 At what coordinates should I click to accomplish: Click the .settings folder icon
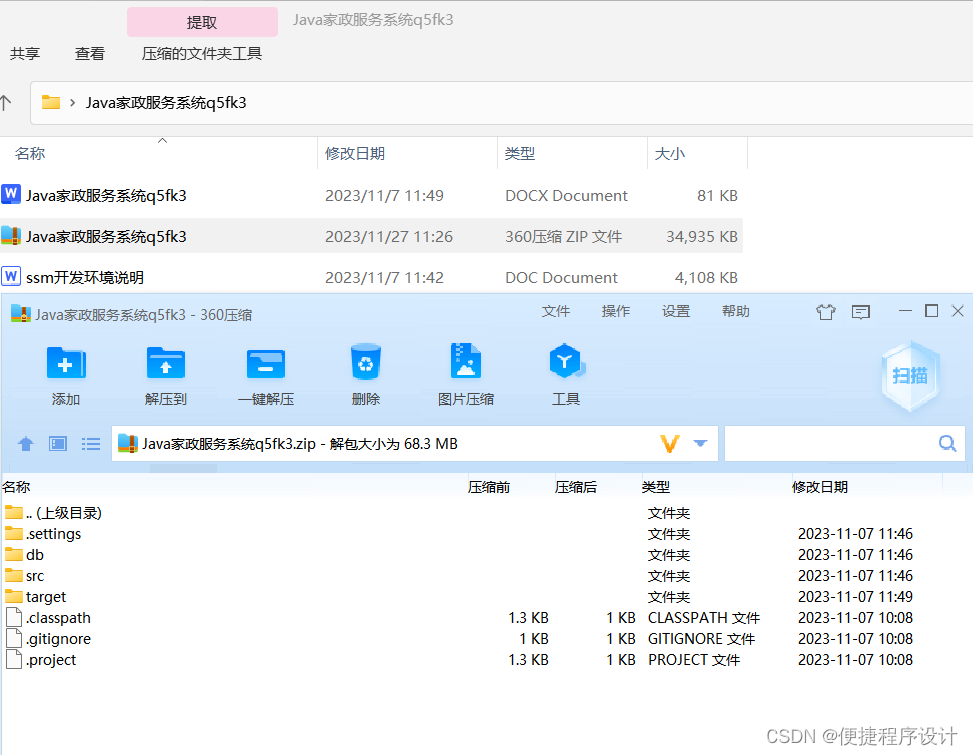click(x=14, y=534)
